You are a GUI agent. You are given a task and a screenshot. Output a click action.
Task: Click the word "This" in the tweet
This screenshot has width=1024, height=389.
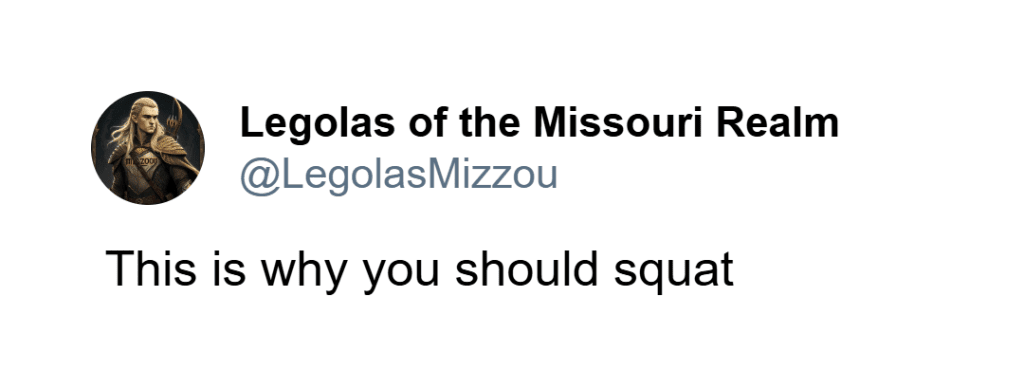(151, 268)
